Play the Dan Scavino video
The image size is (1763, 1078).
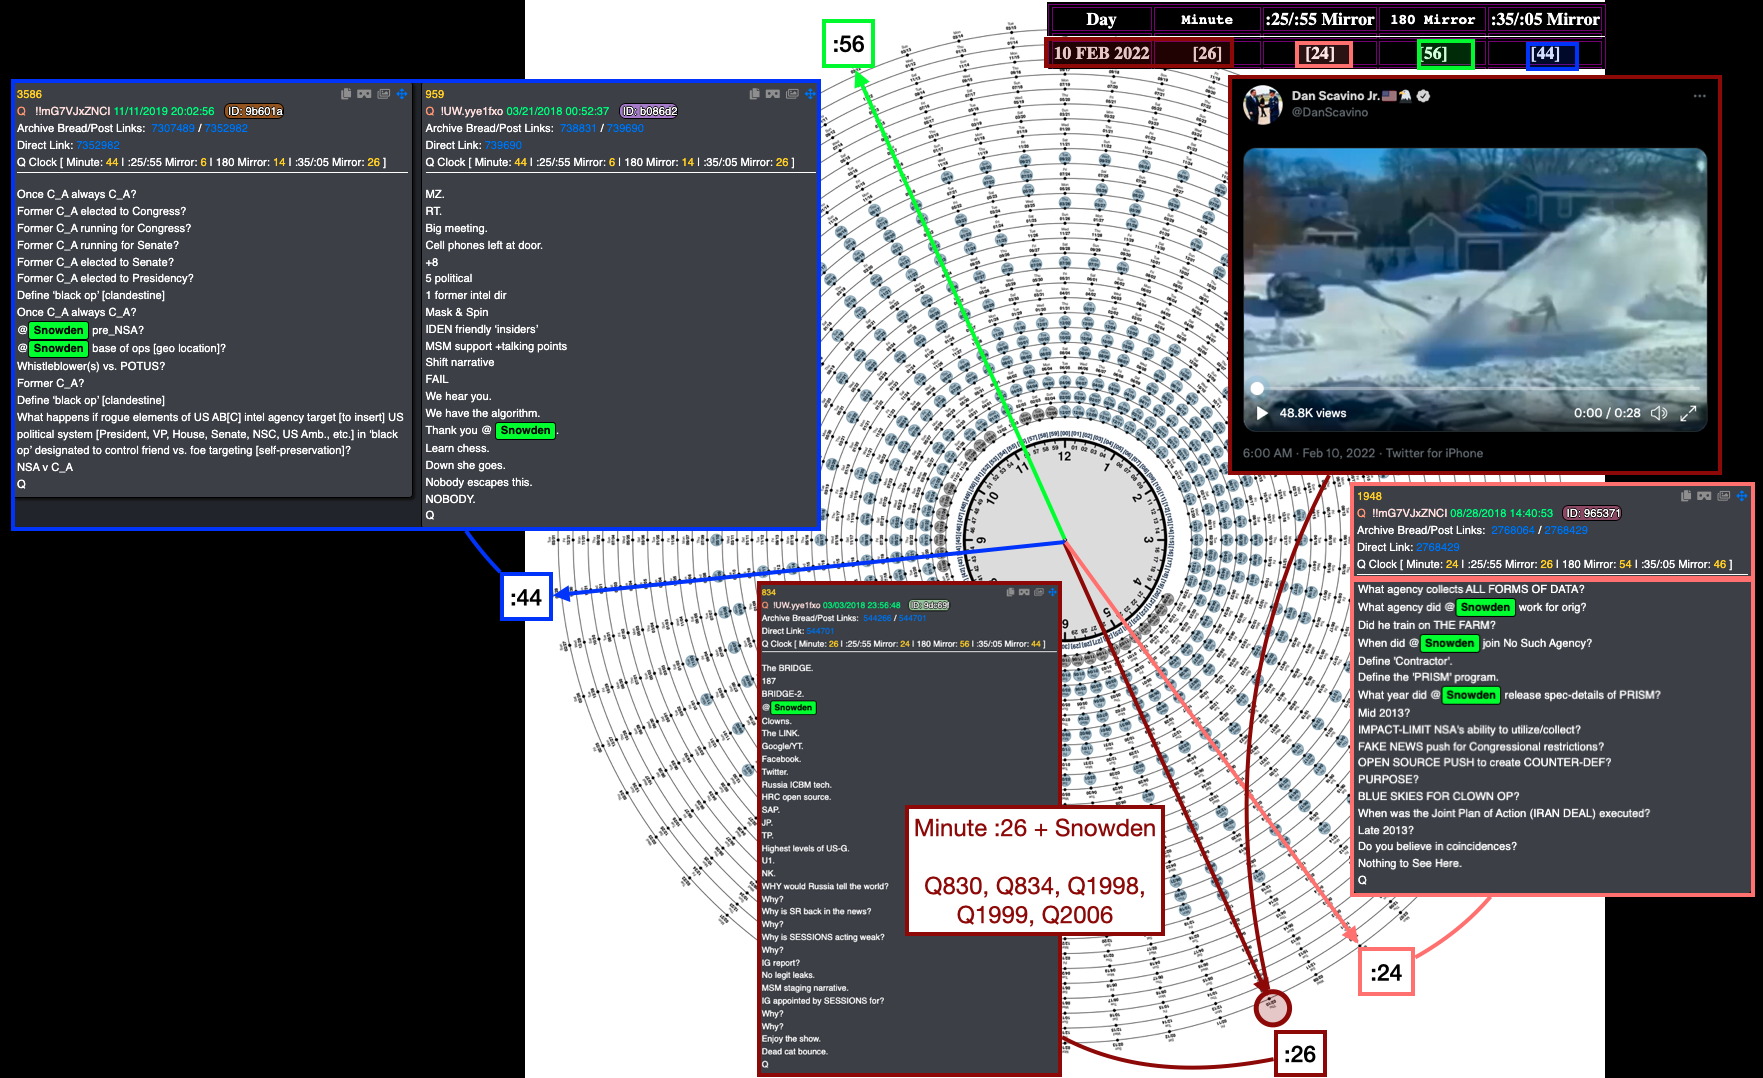tap(1262, 413)
